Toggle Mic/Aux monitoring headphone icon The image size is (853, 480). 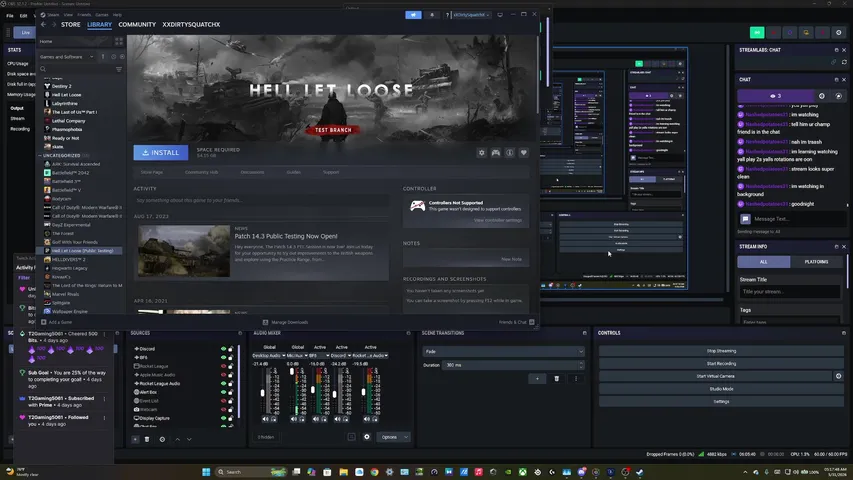302,419
